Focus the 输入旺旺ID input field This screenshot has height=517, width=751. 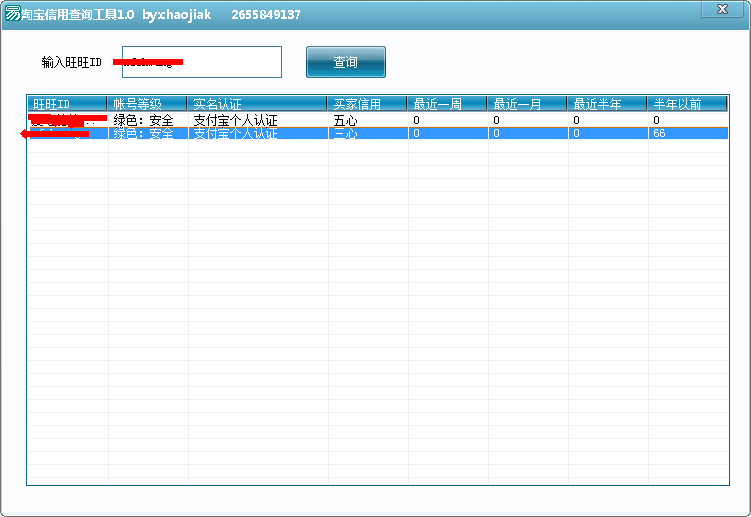coord(202,62)
